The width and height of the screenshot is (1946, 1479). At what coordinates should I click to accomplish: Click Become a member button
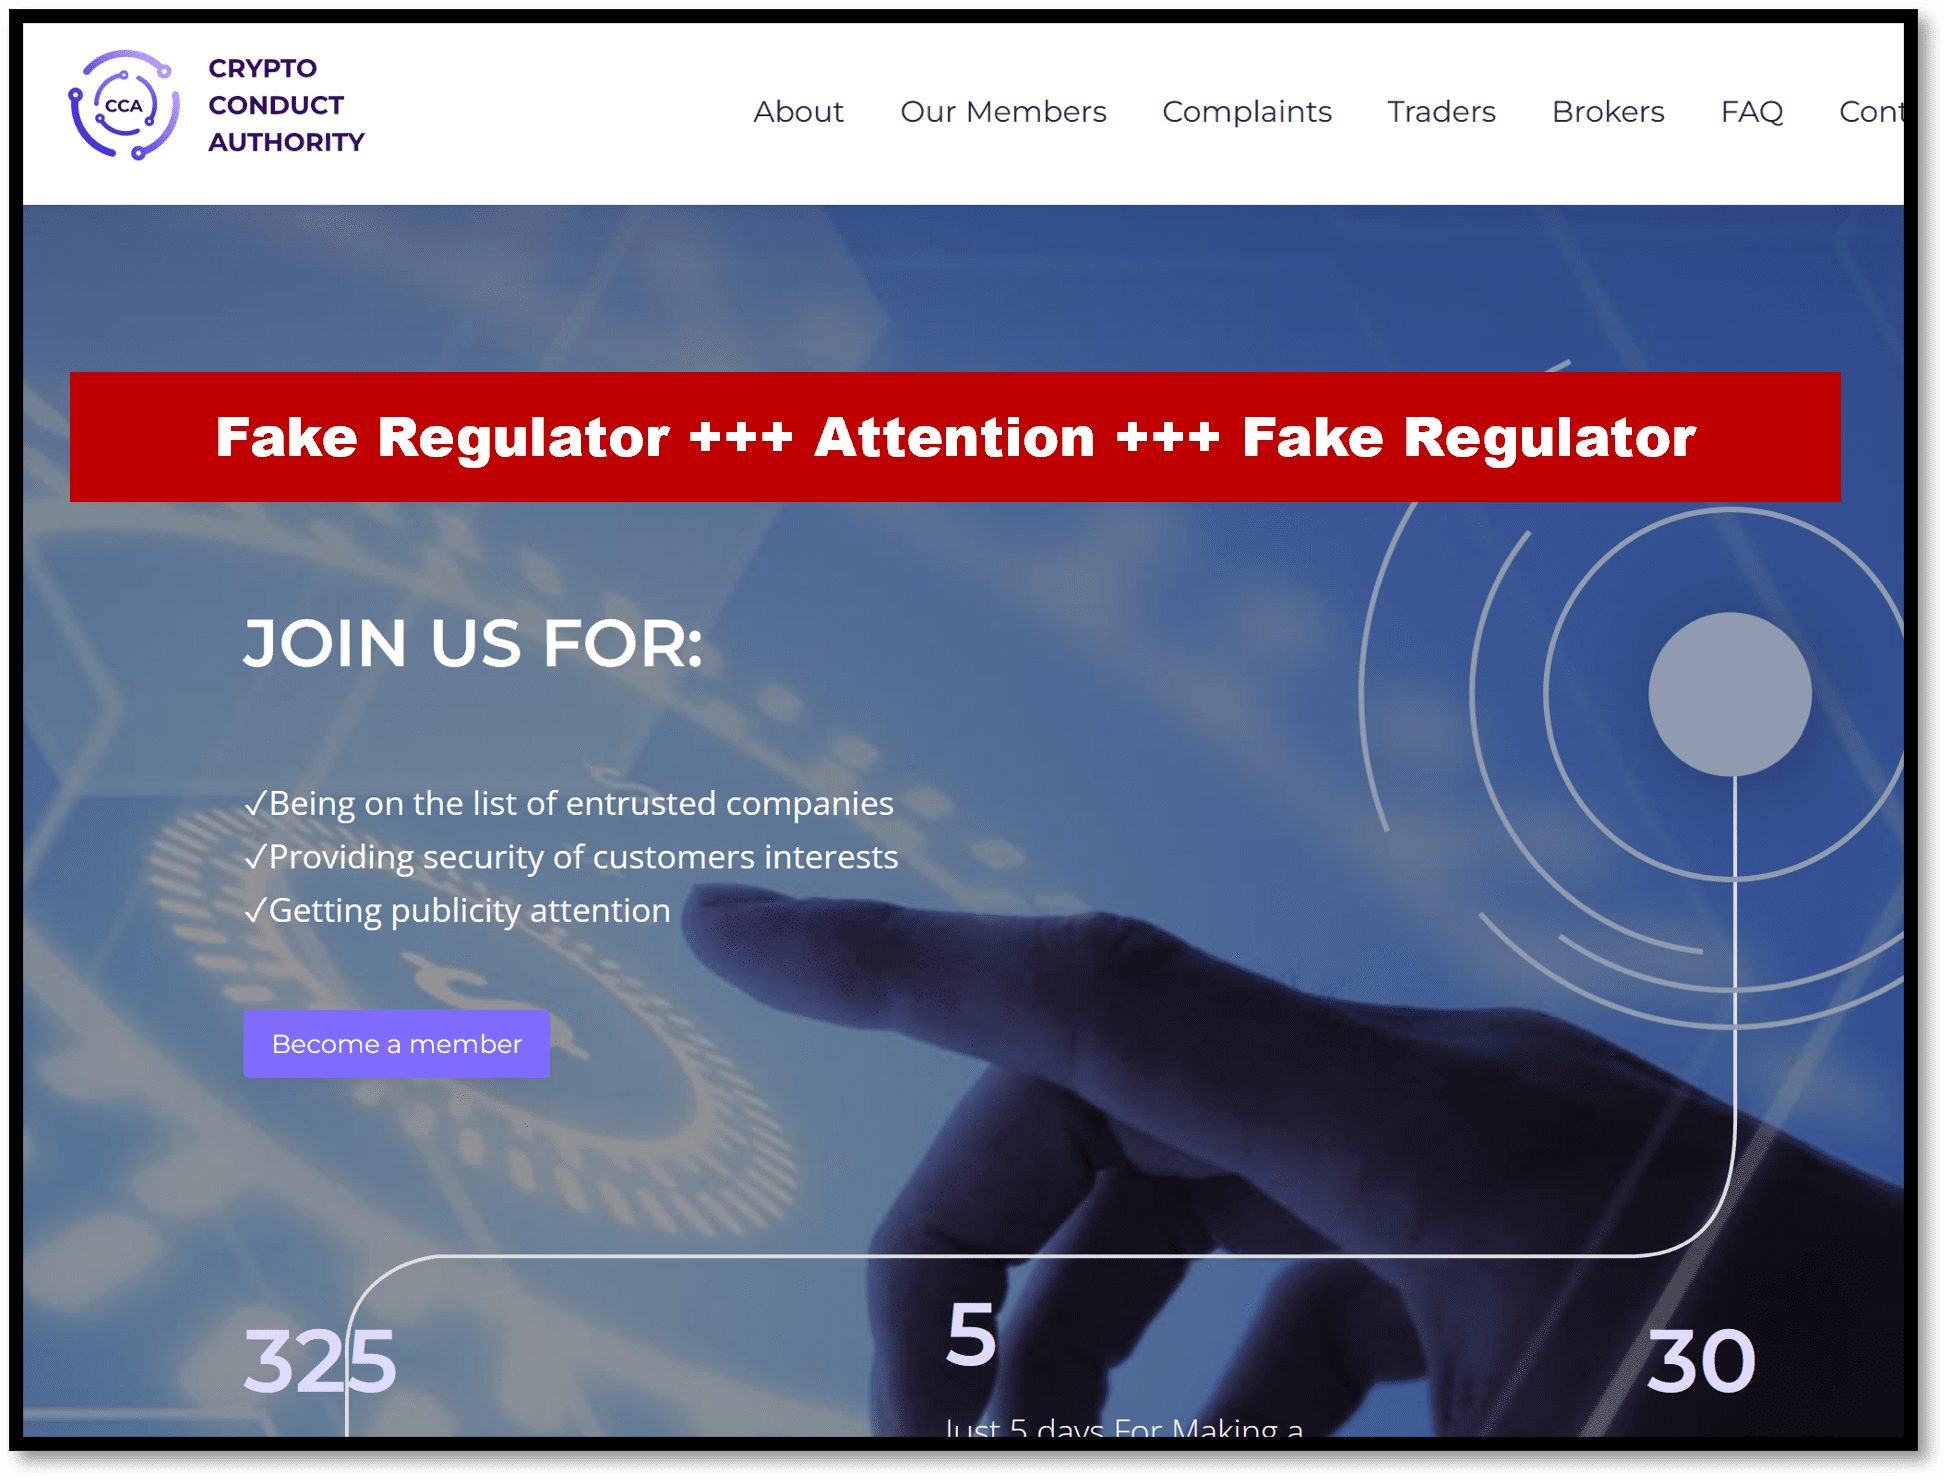pyautogui.click(x=398, y=1042)
